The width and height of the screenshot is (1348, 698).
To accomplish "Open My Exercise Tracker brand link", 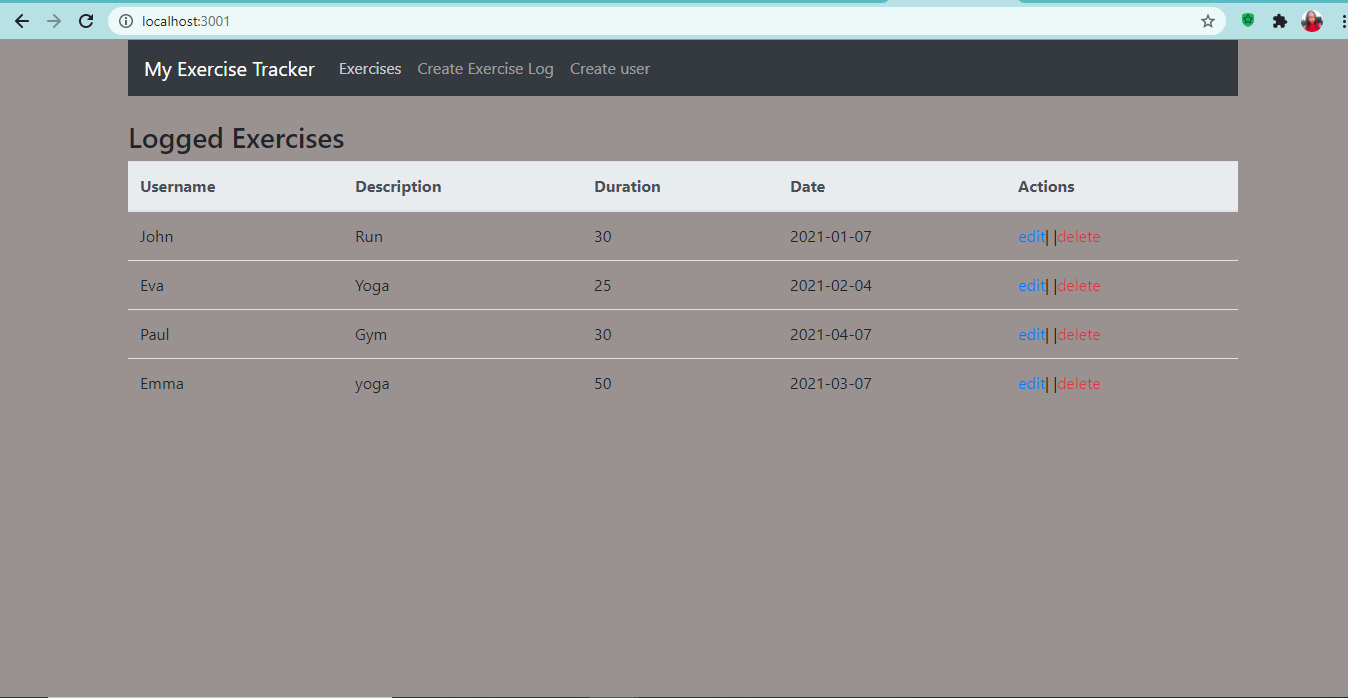I will click(x=229, y=69).
